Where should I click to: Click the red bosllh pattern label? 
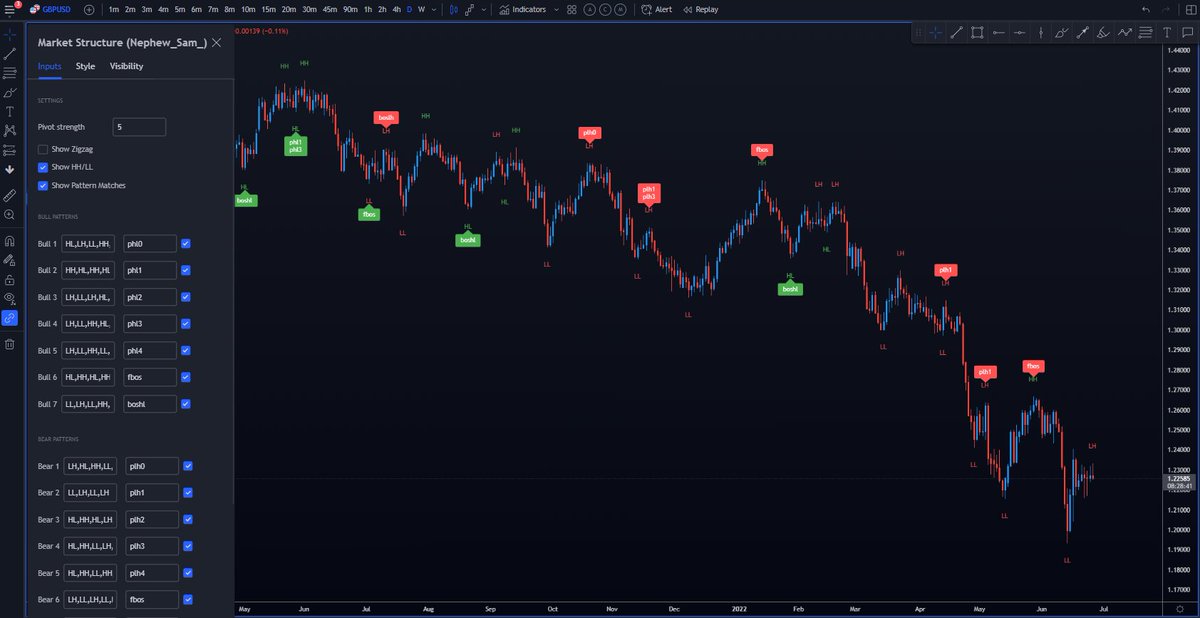(x=386, y=117)
